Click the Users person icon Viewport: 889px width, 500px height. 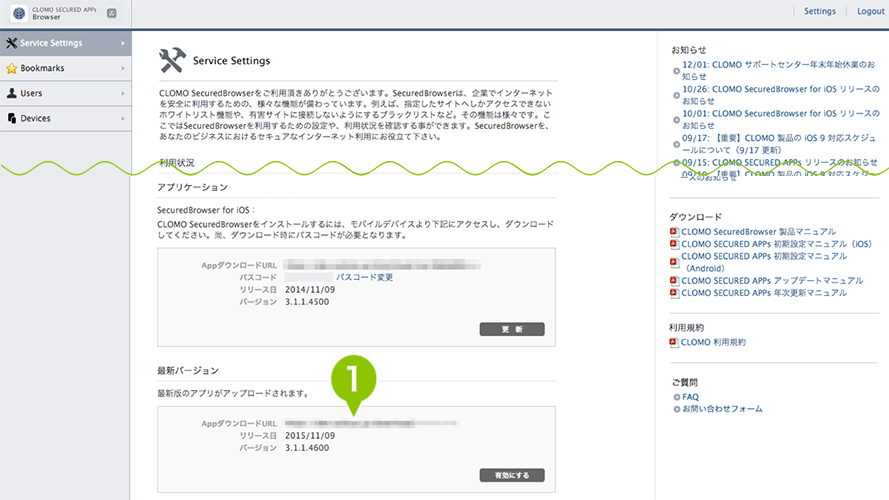[11, 93]
